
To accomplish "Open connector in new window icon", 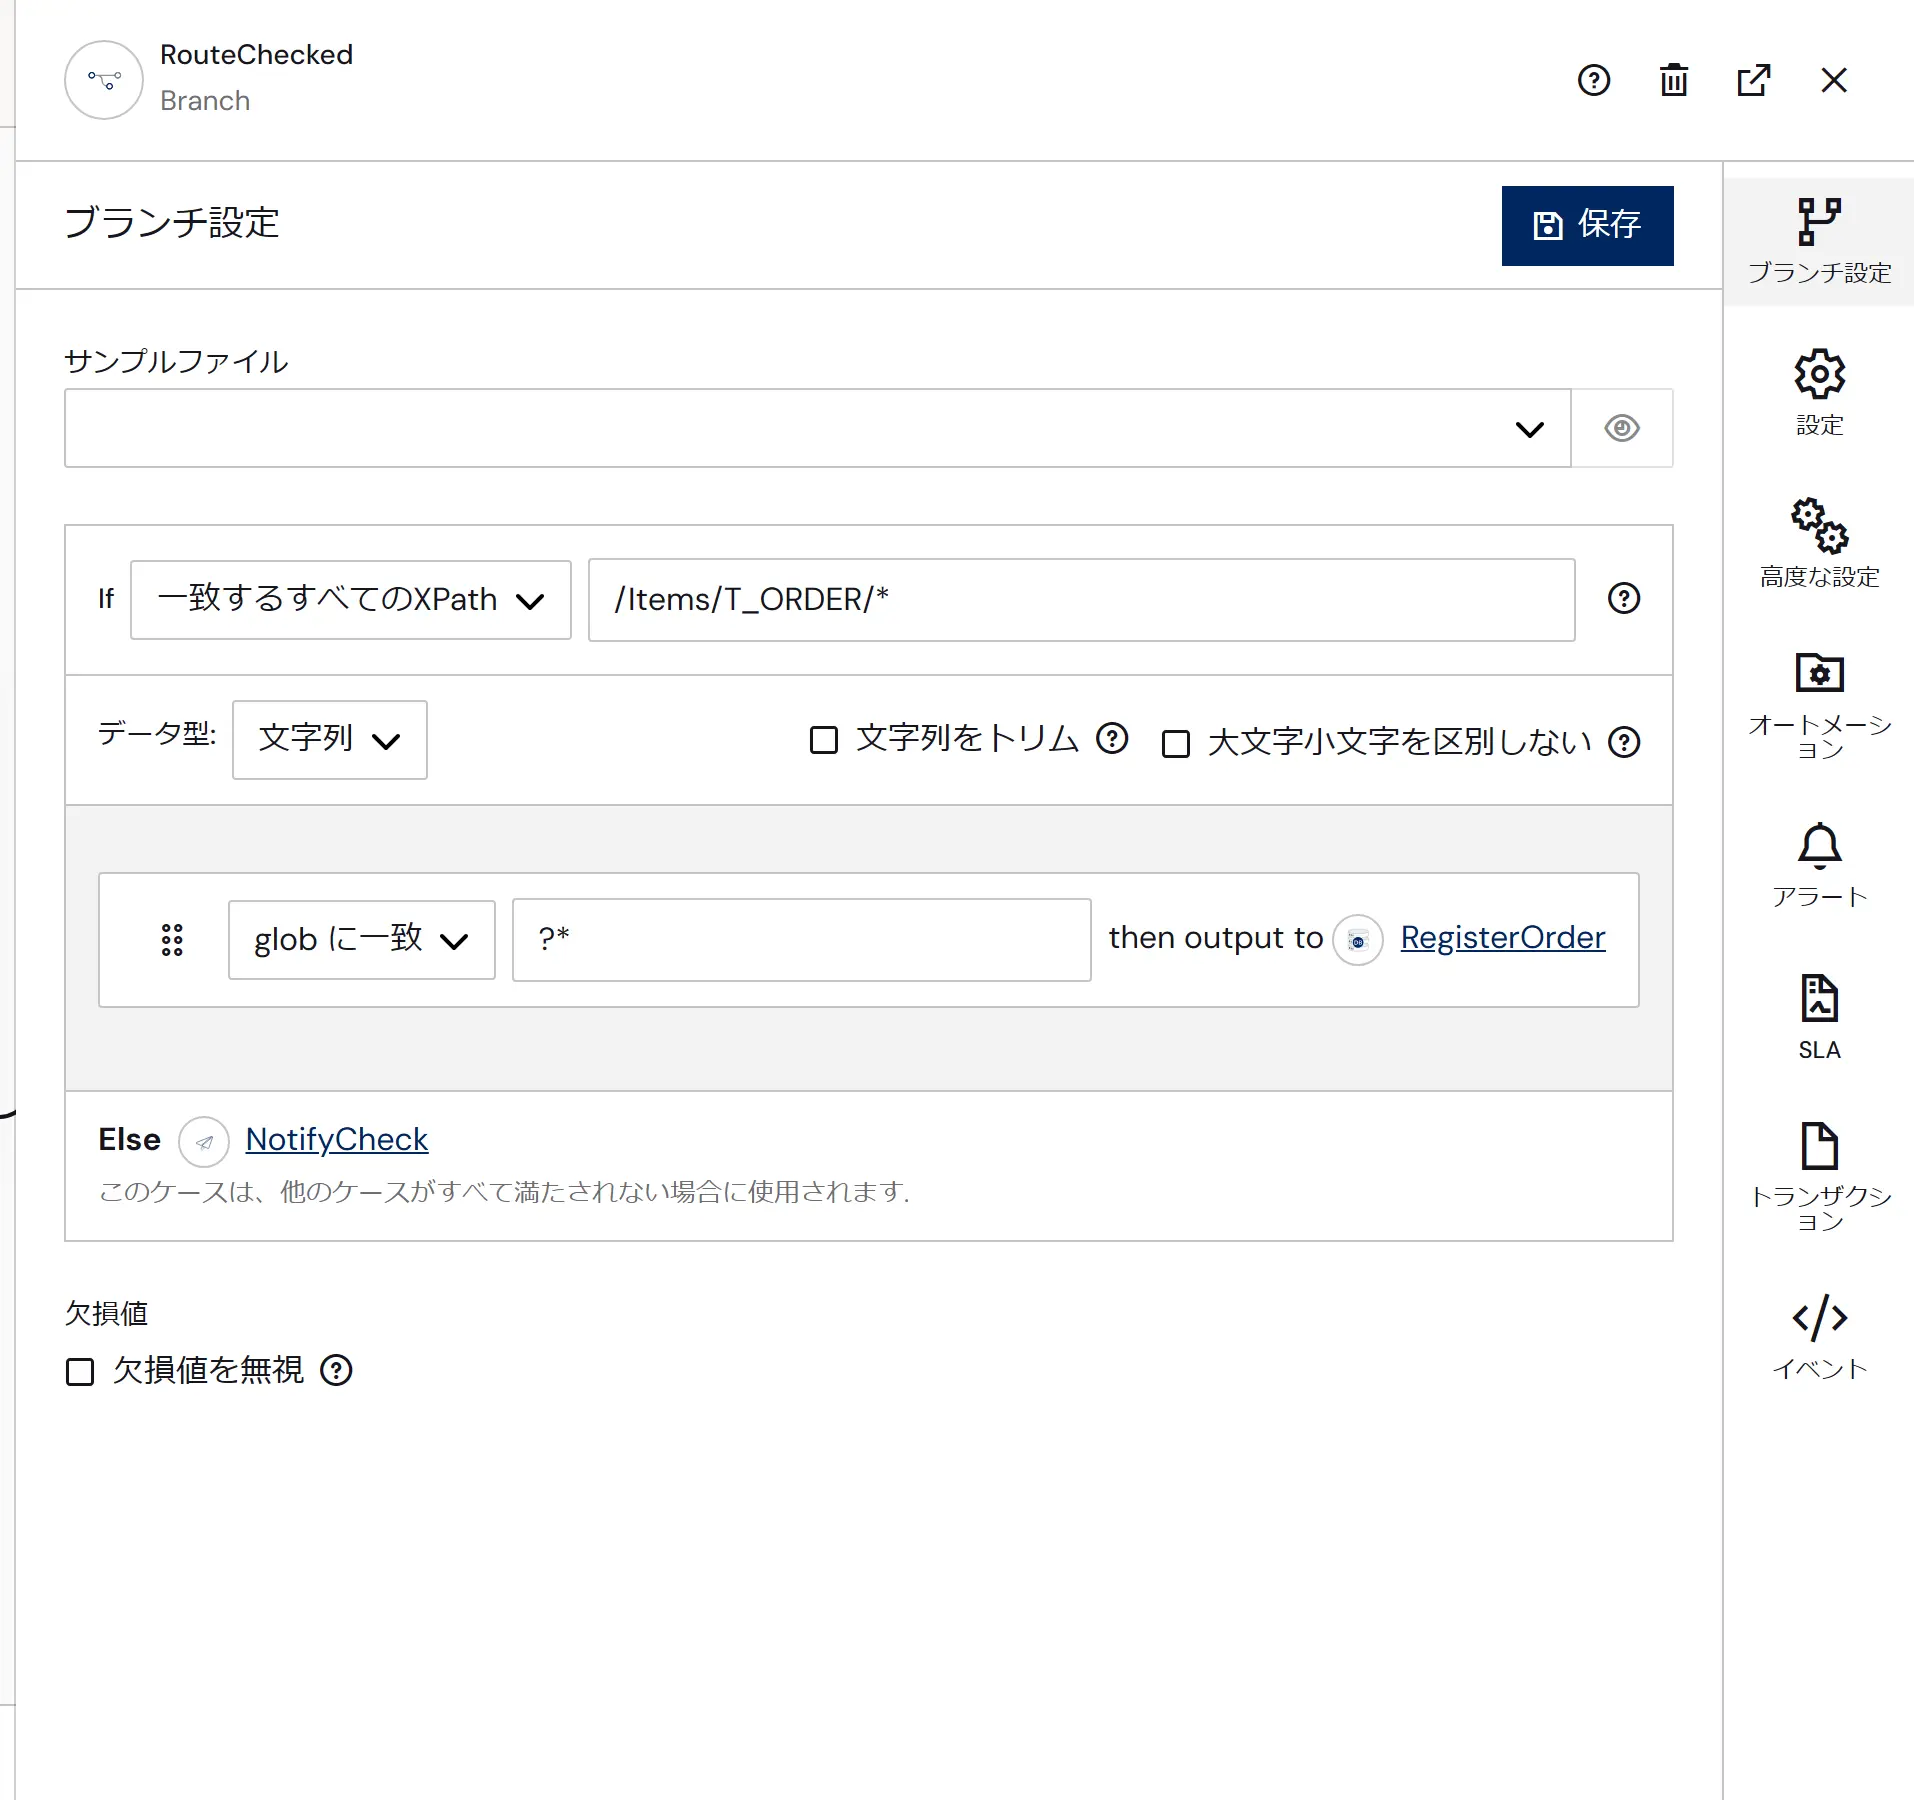I will [1754, 80].
